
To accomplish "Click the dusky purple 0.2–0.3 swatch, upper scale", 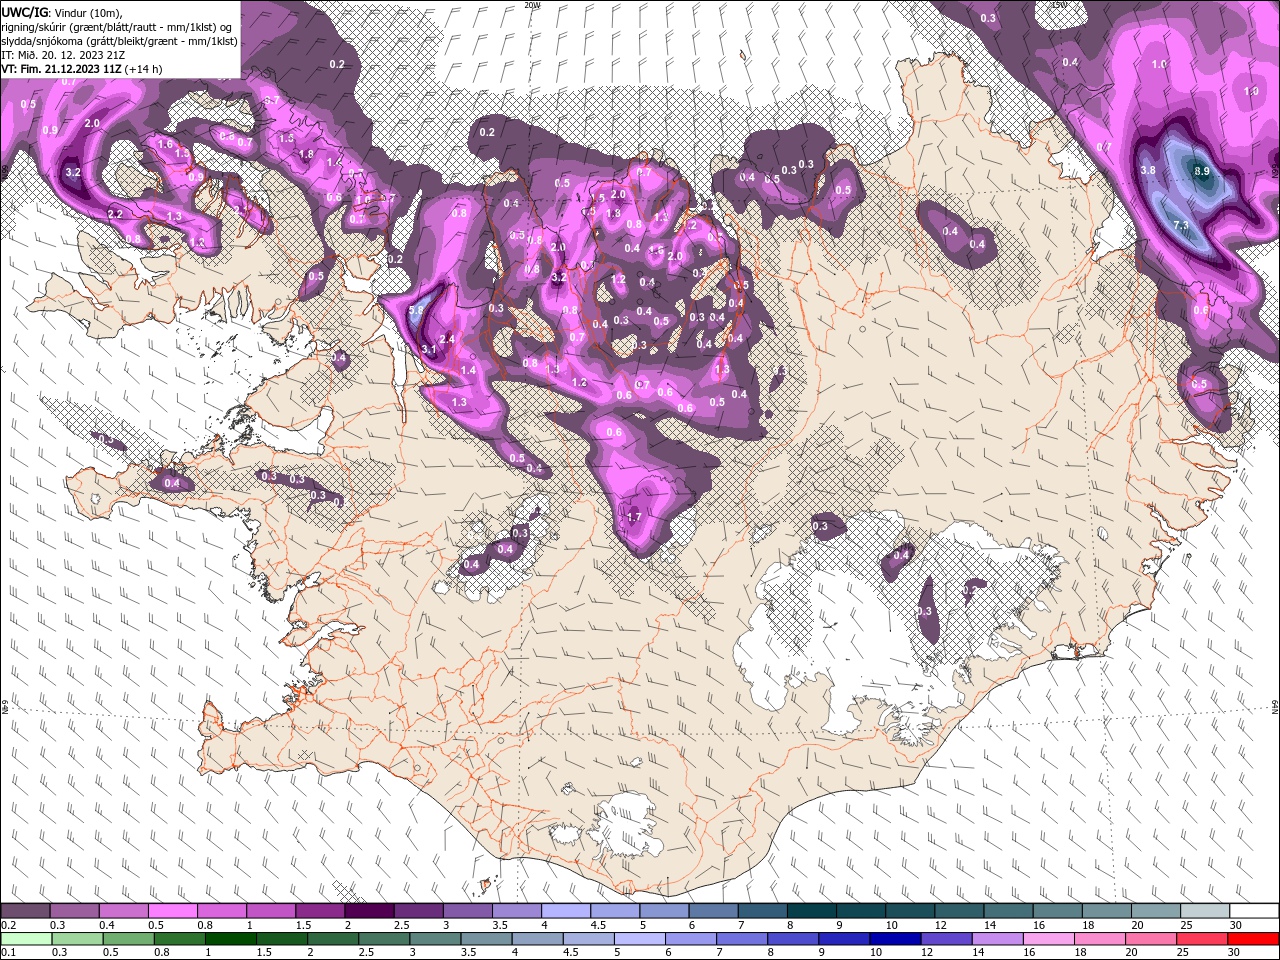I will tap(25, 911).
